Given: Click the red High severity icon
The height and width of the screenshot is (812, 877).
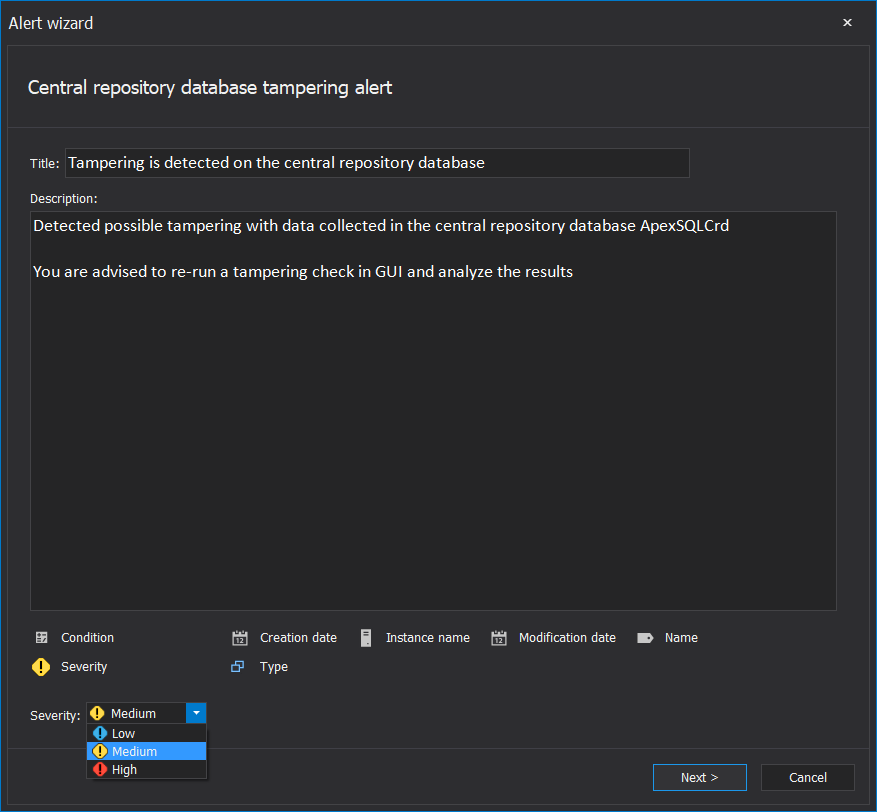Looking at the screenshot, I should pyautogui.click(x=100, y=769).
